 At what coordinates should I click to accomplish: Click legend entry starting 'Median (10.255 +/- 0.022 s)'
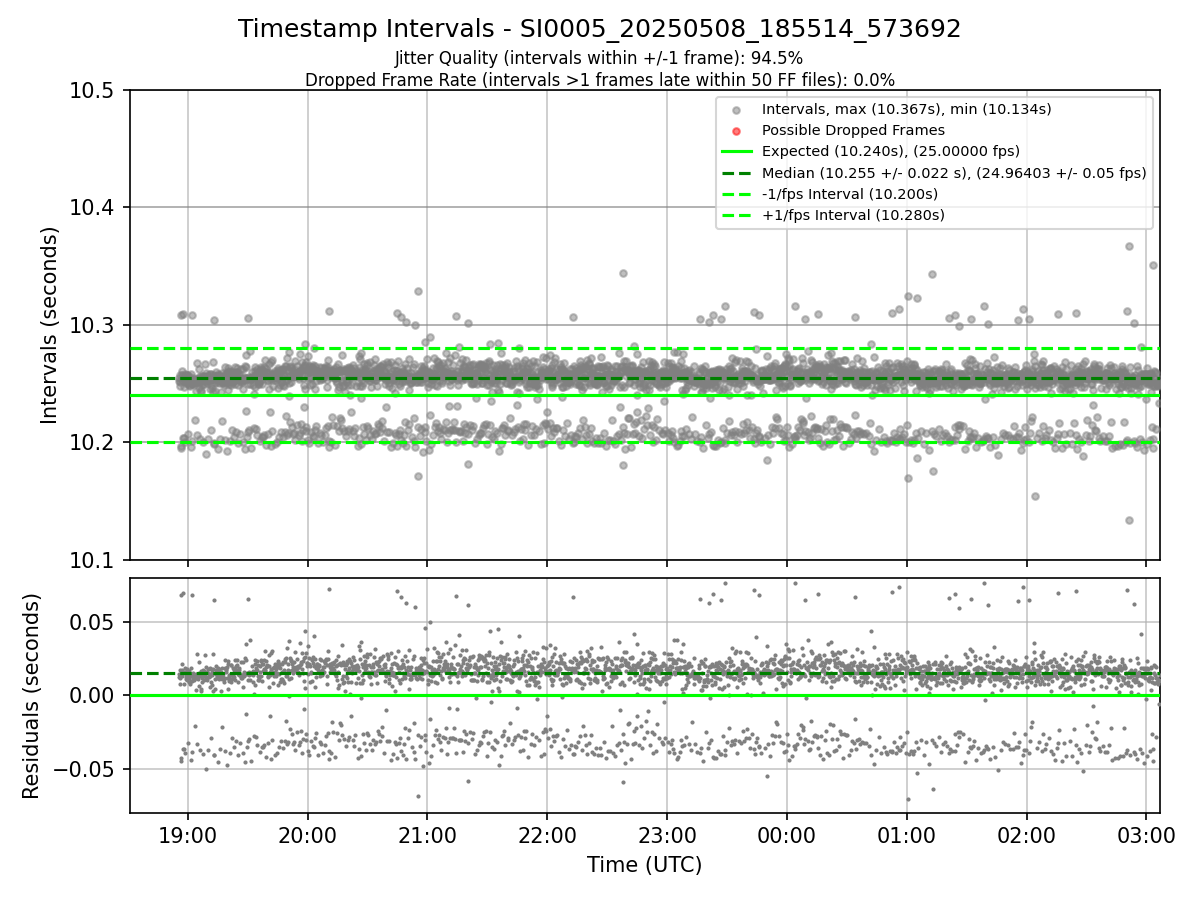(x=954, y=173)
